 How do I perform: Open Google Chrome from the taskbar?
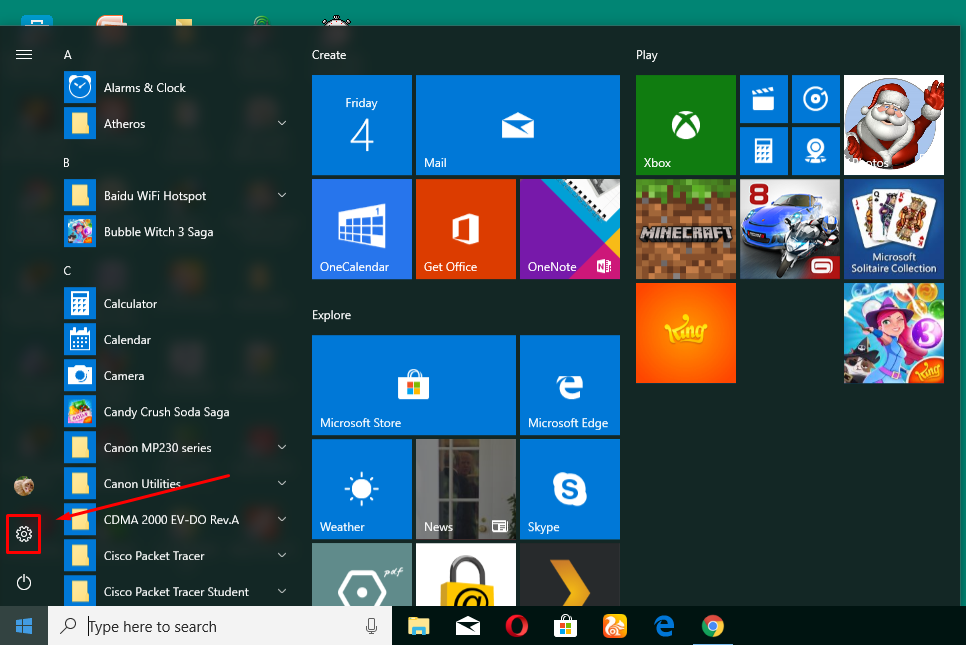(713, 626)
